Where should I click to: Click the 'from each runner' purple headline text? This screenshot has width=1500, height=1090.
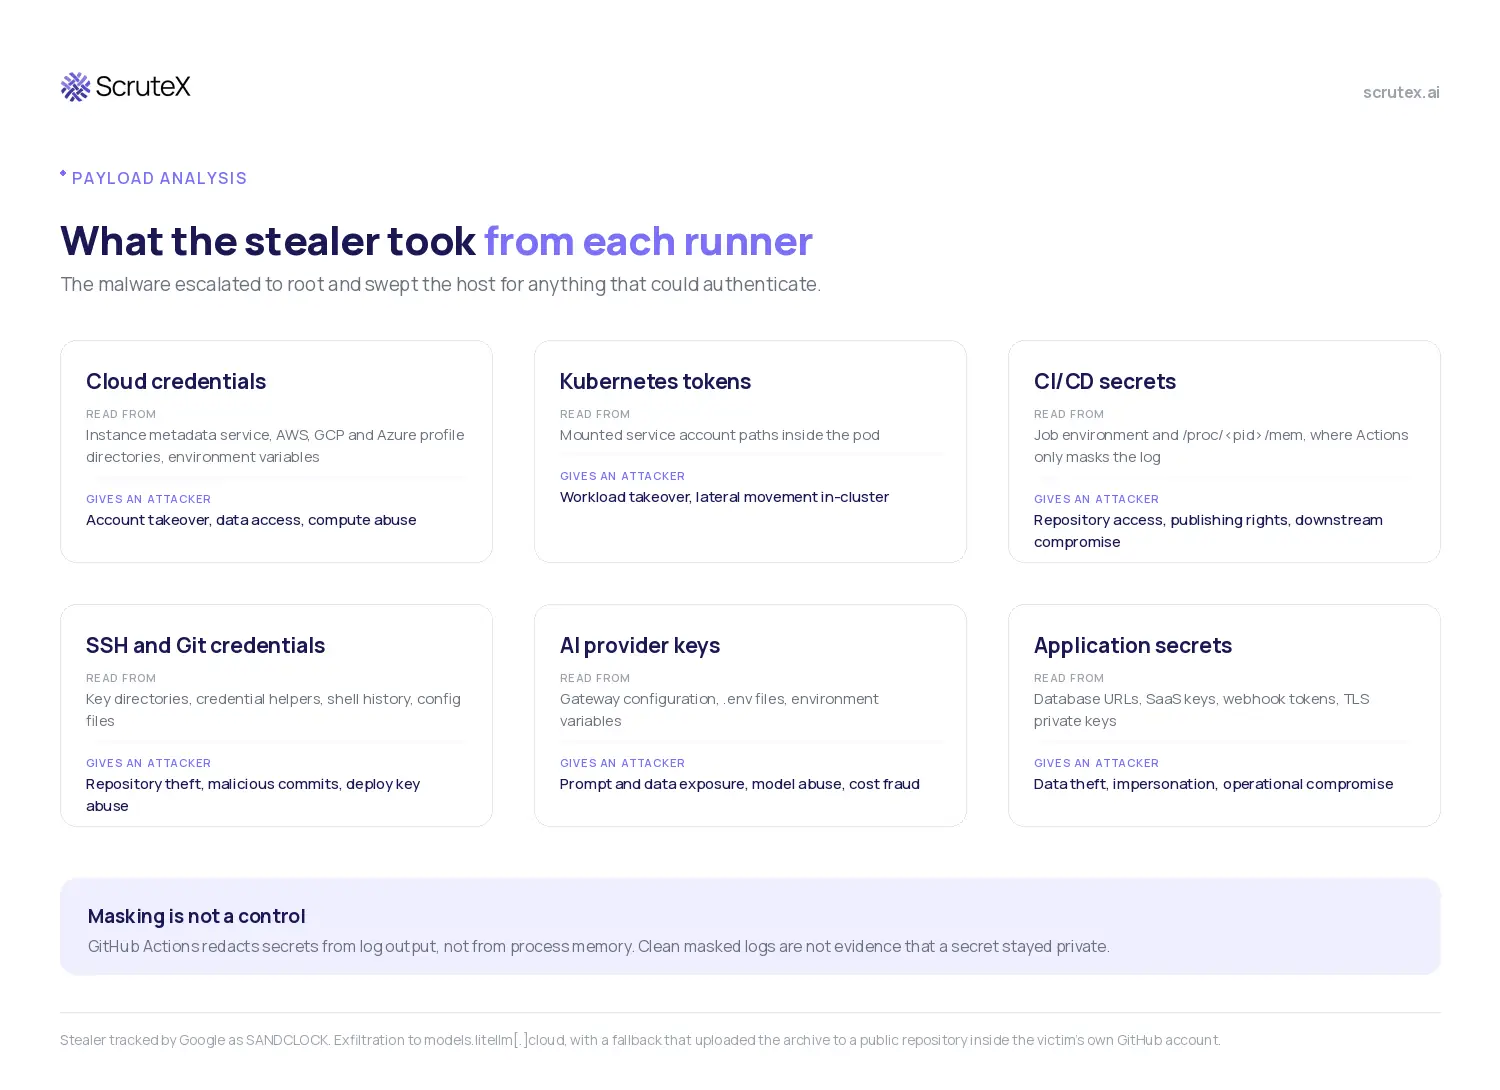point(648,241)
